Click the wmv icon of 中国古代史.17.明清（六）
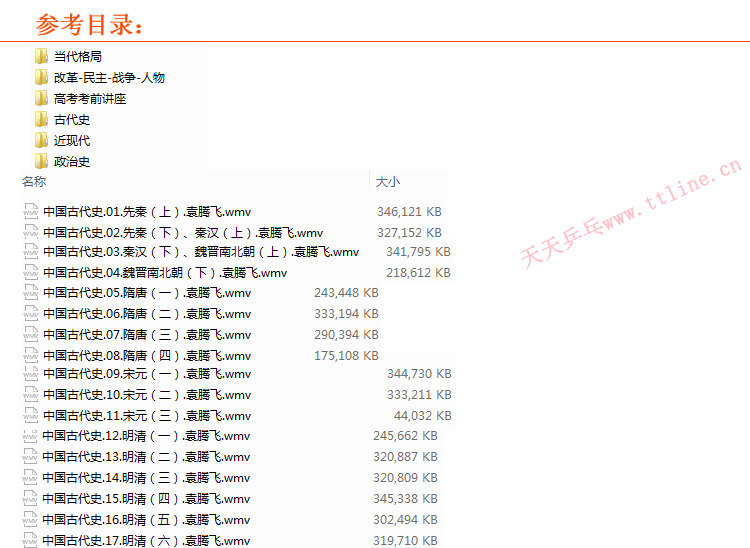Image resolution: width=750 pixels, height=548 pixels. click(31, 541)
